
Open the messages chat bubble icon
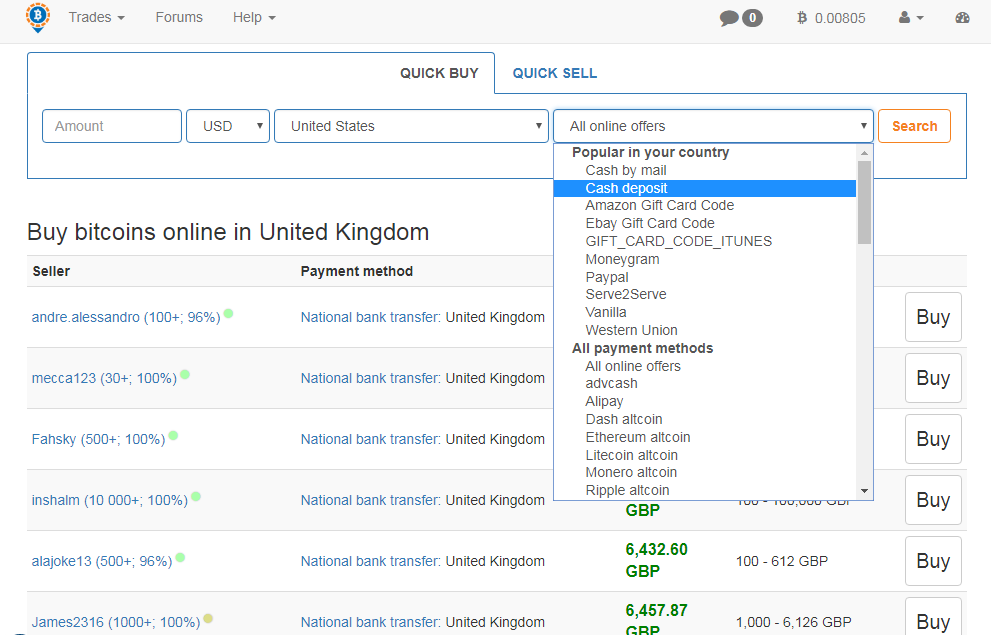pyautogui.click(x=729, y=18)
